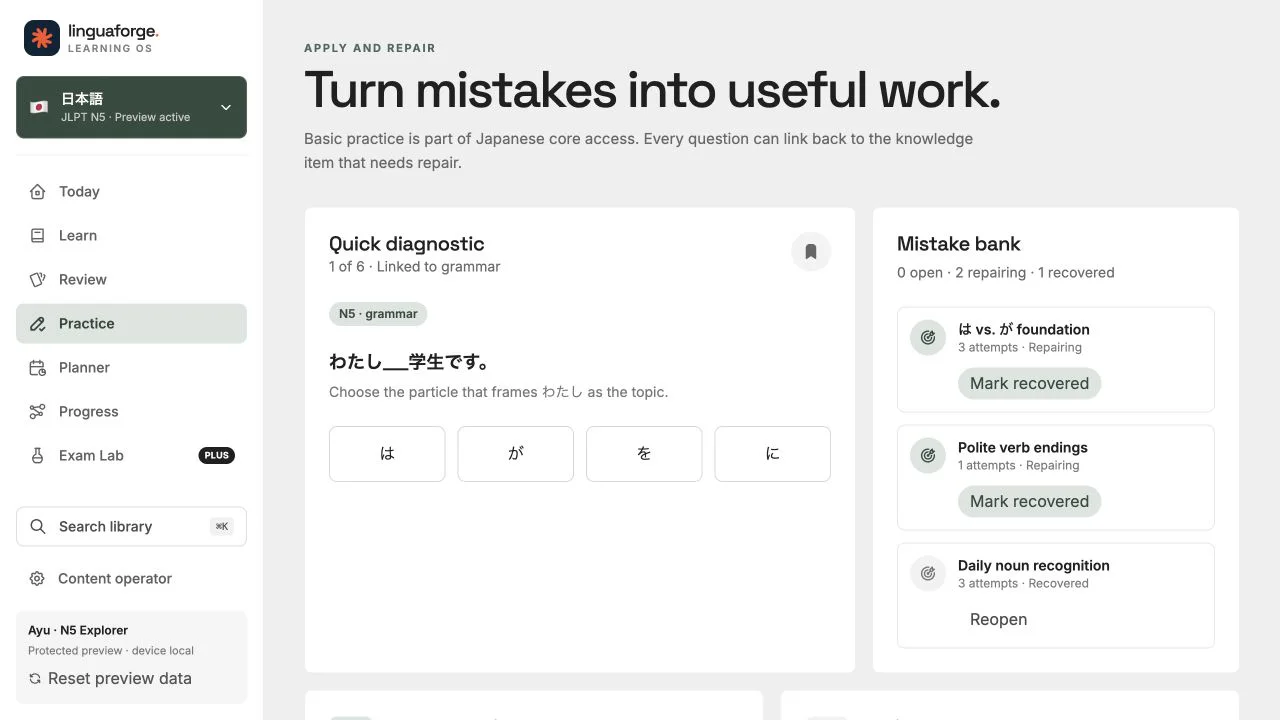Choose the が particle answer
The height and width of the screenshot is (720, 1280).
click(516, 454)
